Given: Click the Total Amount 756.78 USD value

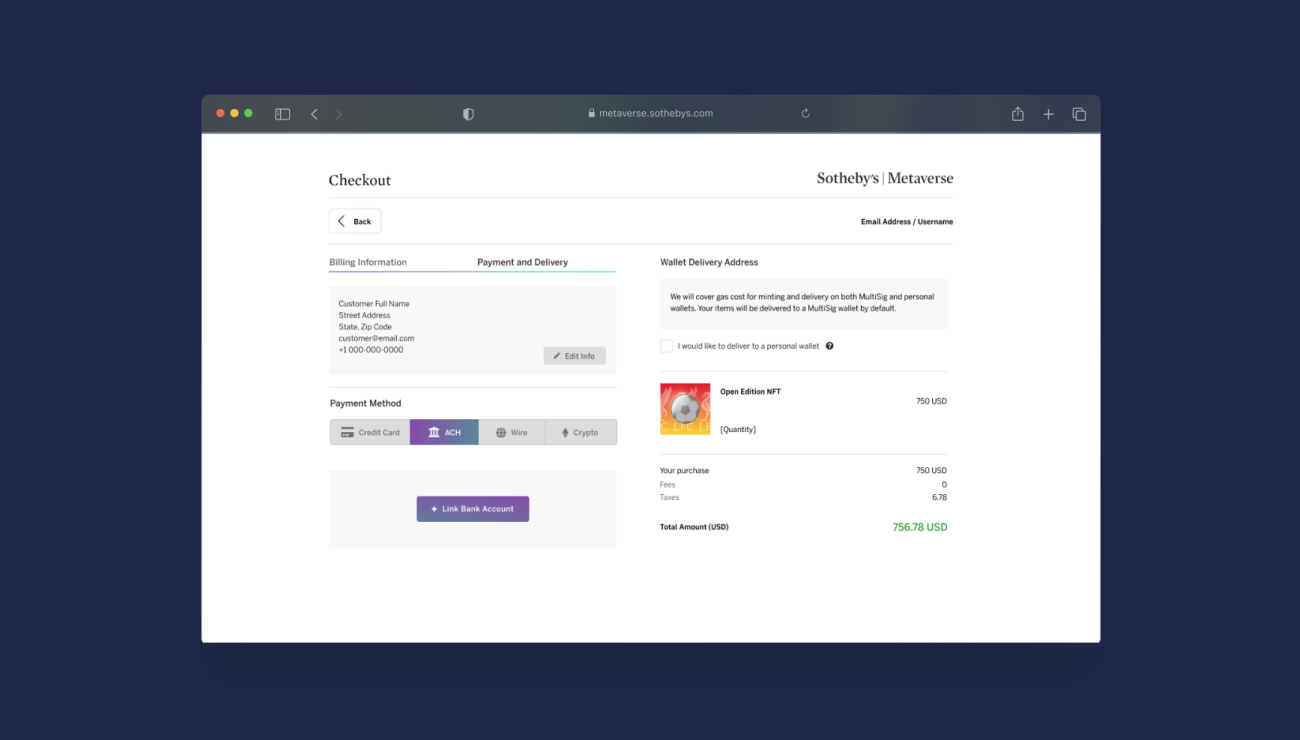Looking at the screenshot, I should (920, 527).
